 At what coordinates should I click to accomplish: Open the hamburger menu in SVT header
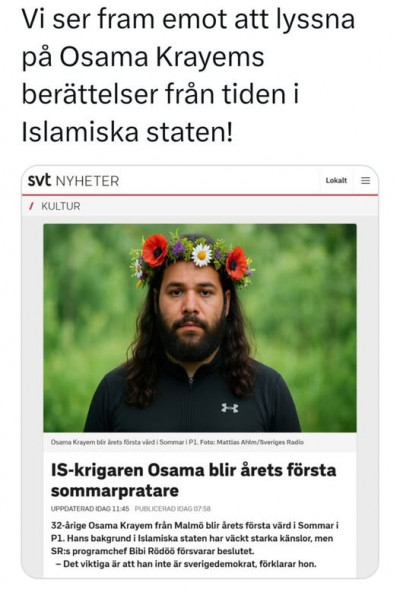pos(365,180)
